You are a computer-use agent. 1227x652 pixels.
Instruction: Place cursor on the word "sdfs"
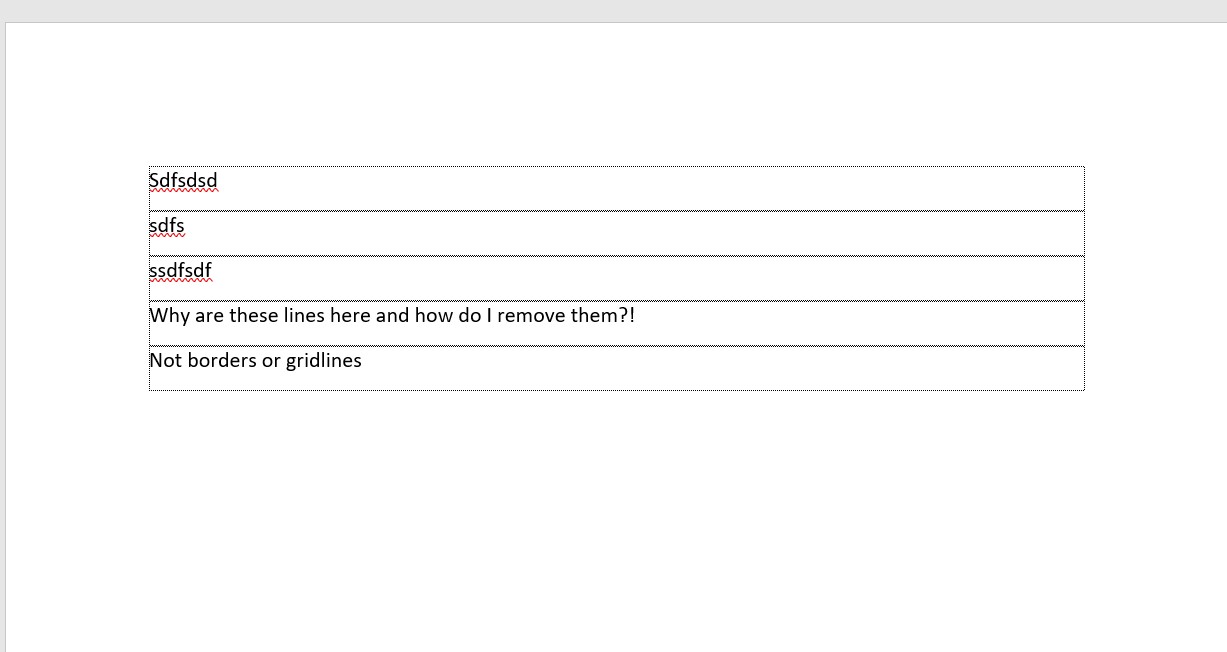(167, 226)
